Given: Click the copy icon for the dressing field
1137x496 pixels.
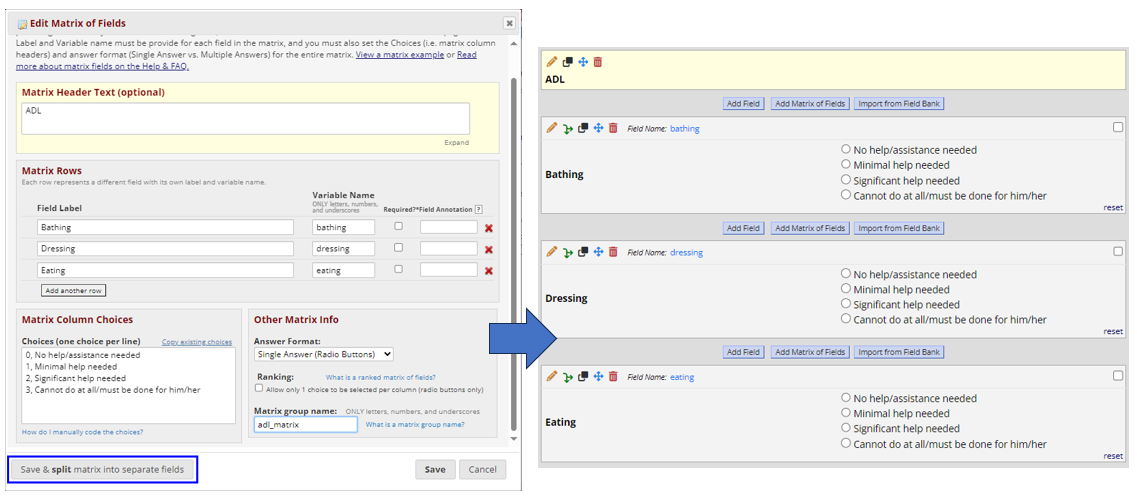Looking at the screenshot, I should point(583,252).
